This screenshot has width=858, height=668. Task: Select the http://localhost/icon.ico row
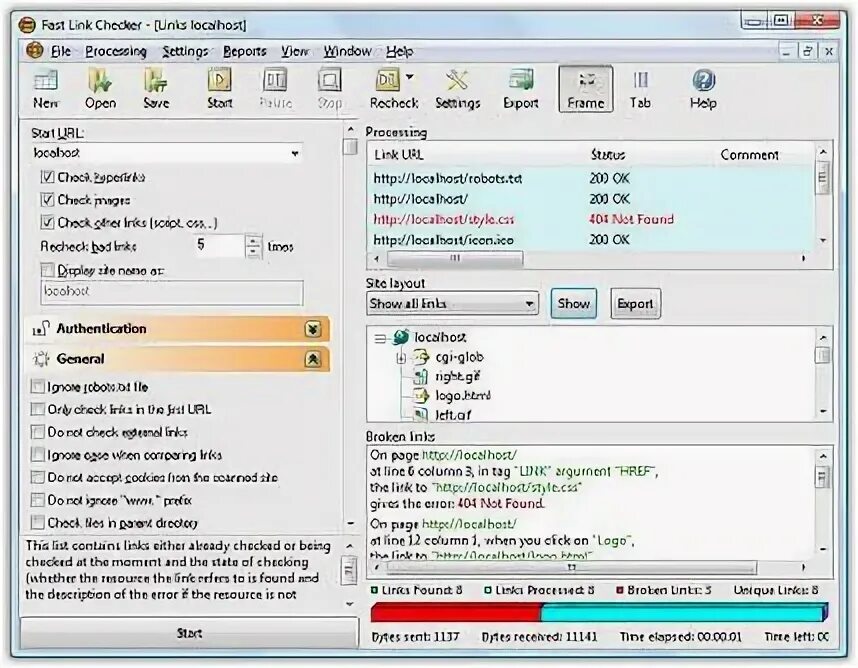[x=591, y=240]
